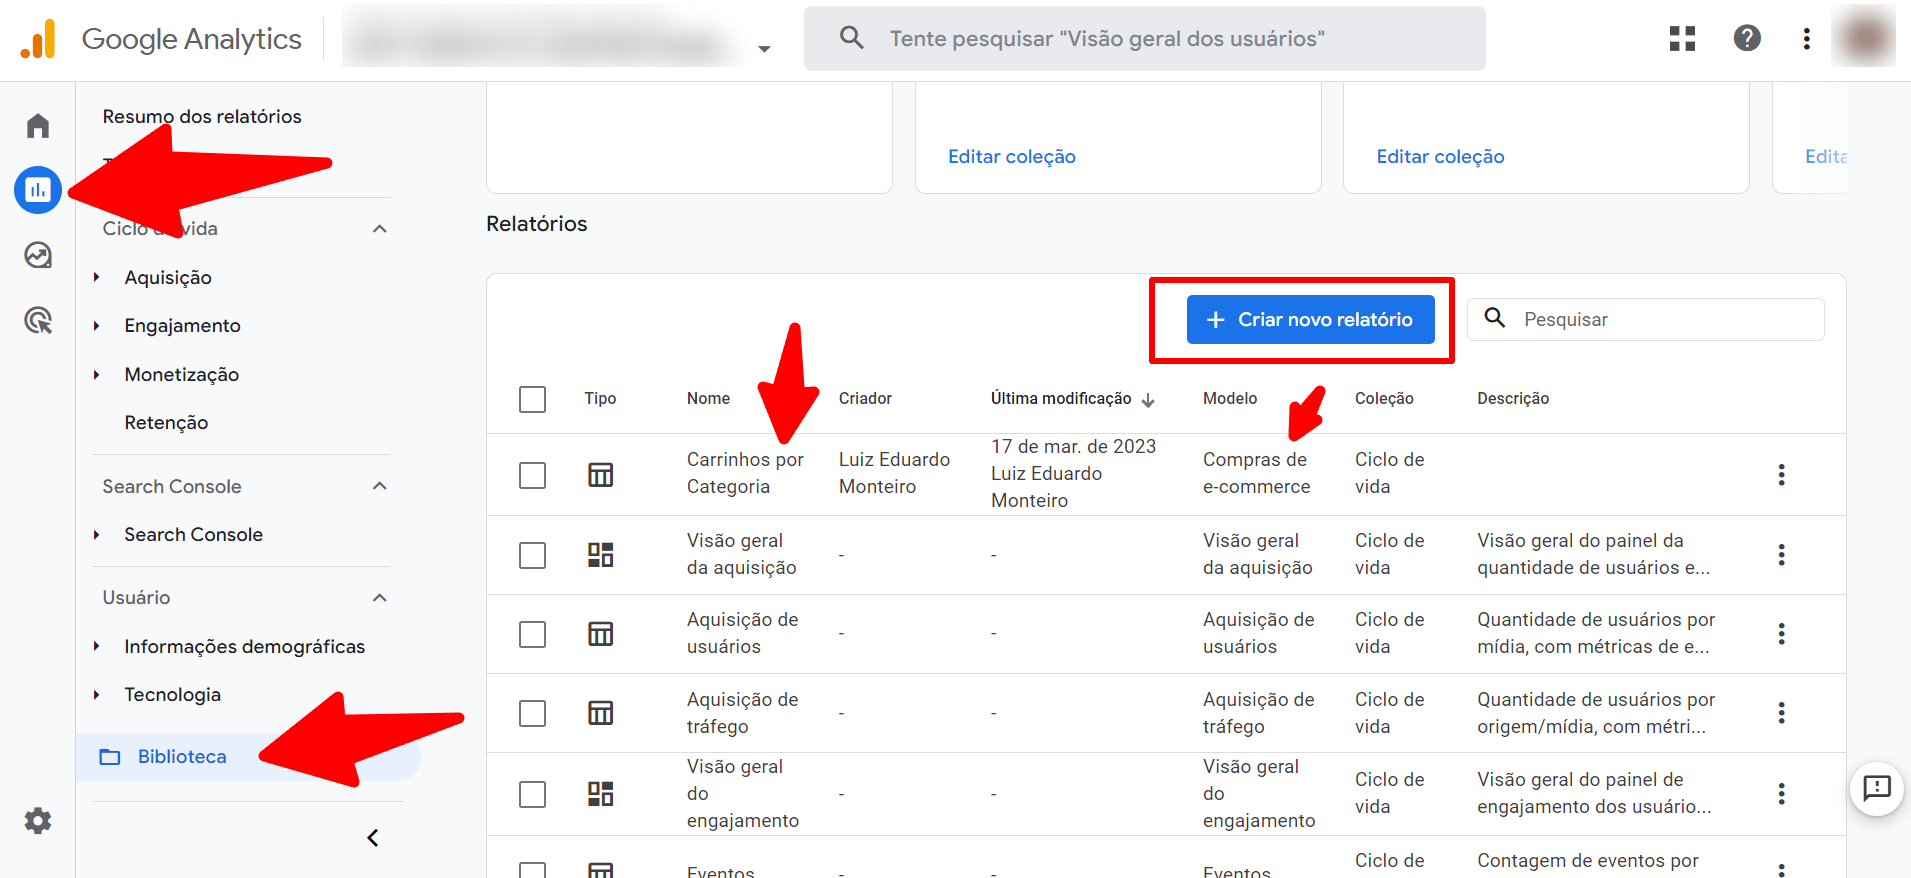Open the Admin settings gear
The width and height of the screenshot is (1911, 878).
(38, 821)
